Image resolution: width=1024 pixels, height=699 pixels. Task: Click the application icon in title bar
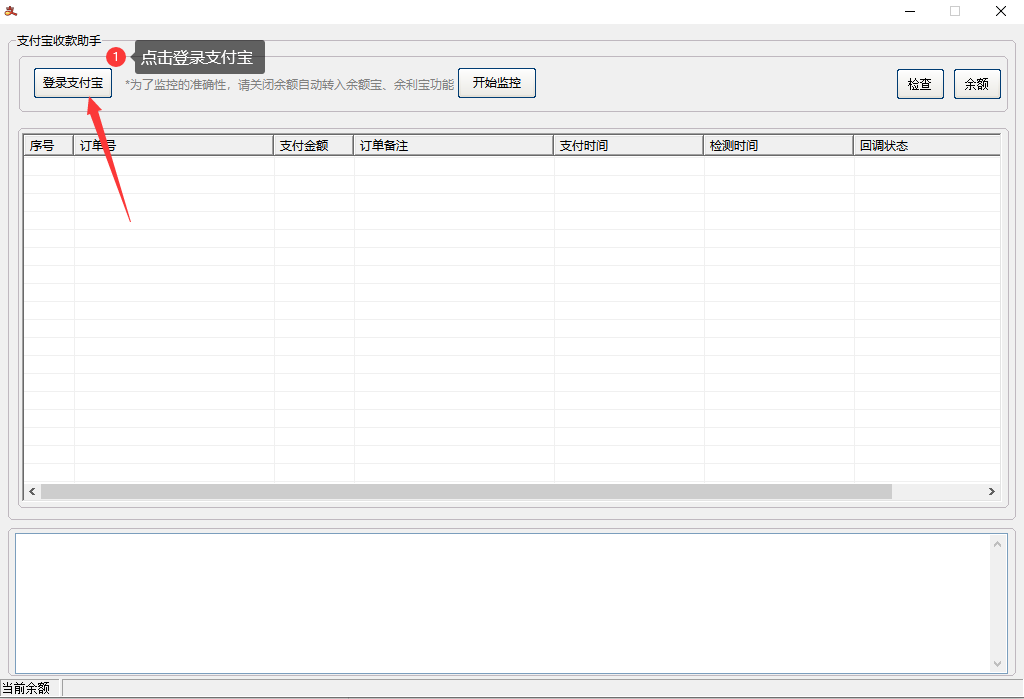pos(10,11)
